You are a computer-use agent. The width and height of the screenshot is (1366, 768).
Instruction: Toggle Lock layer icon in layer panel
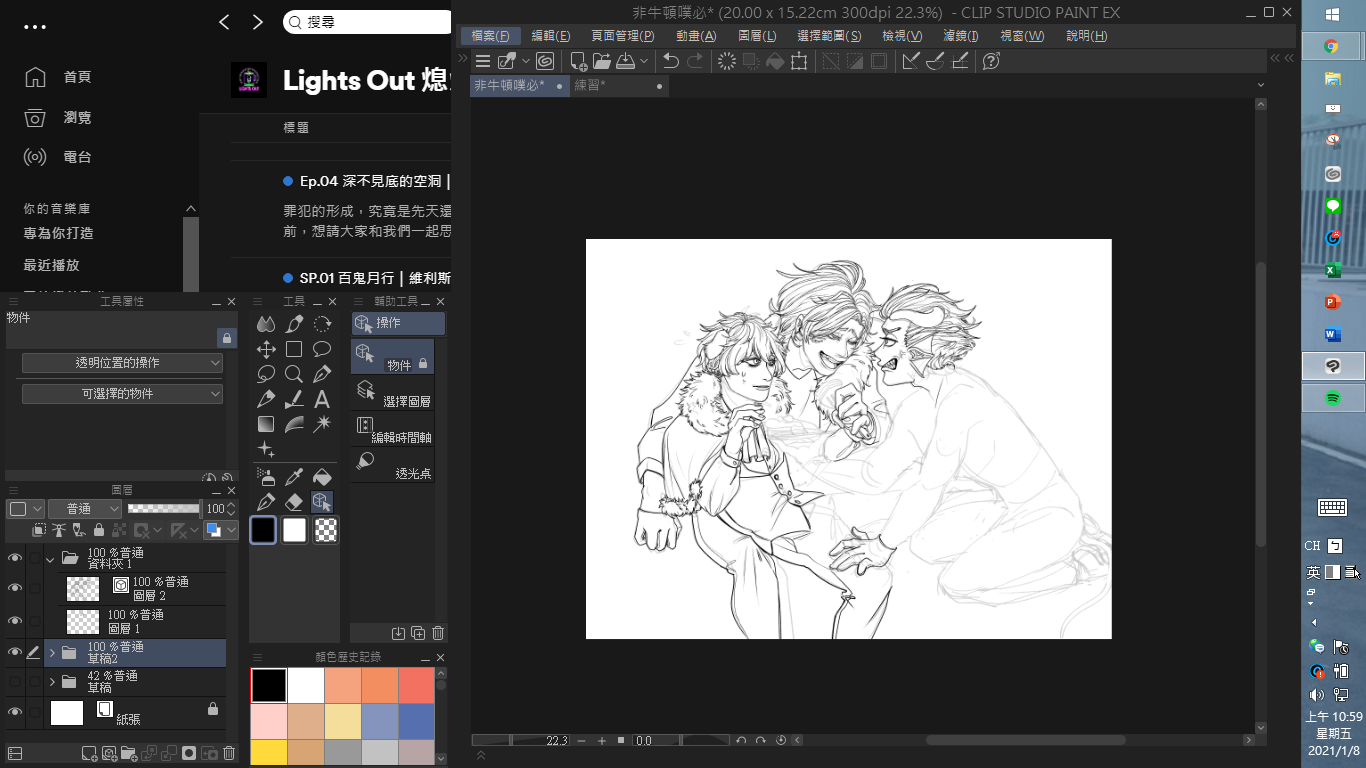pyautogui.click(x=99, y=530)
